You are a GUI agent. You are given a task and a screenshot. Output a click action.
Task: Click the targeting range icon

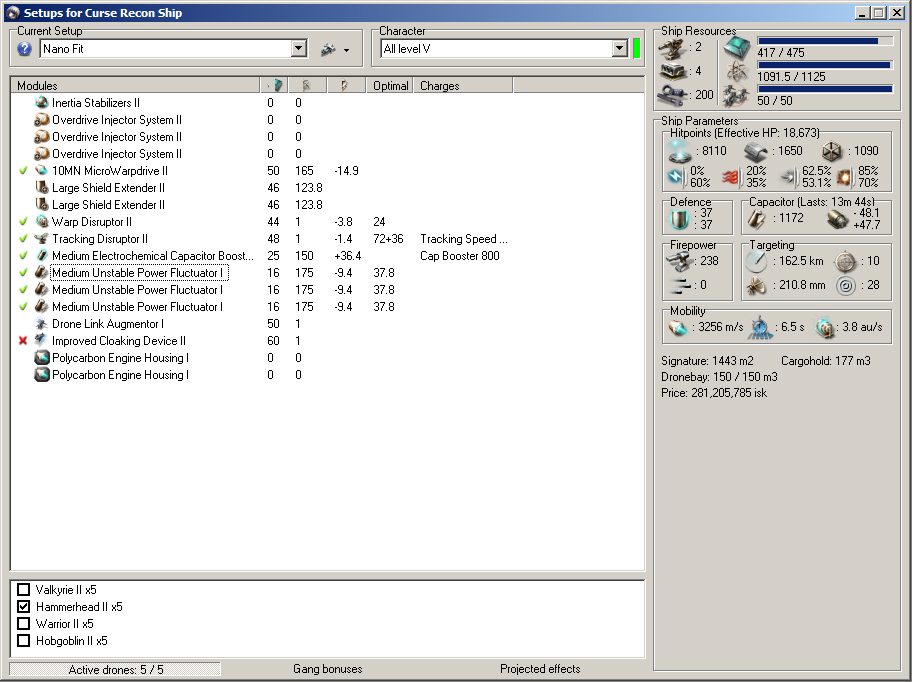[x=756, y=262]
